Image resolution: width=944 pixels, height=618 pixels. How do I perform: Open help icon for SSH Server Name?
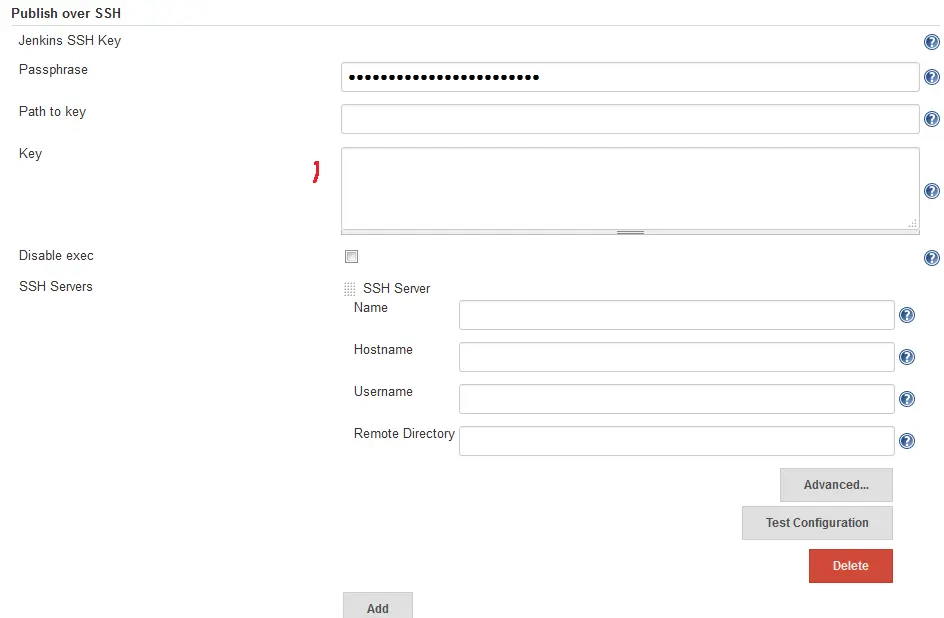tap(907, 315)
